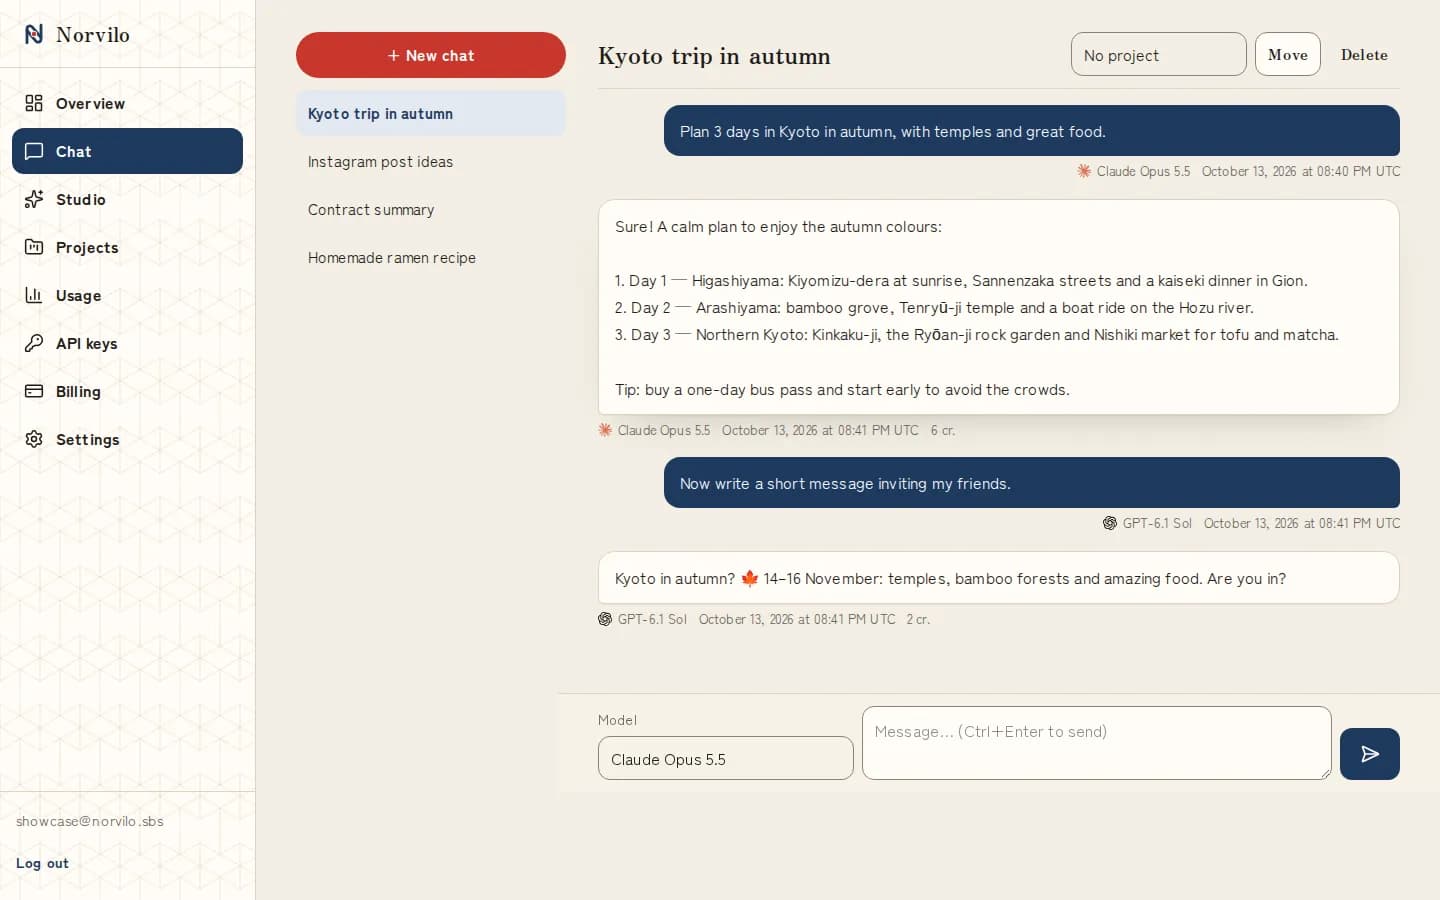Click Claude icon beside the 6 cr. reply
Image resolution: width=1440 pixels, height=900 pixels.
(x=605, y=430)
